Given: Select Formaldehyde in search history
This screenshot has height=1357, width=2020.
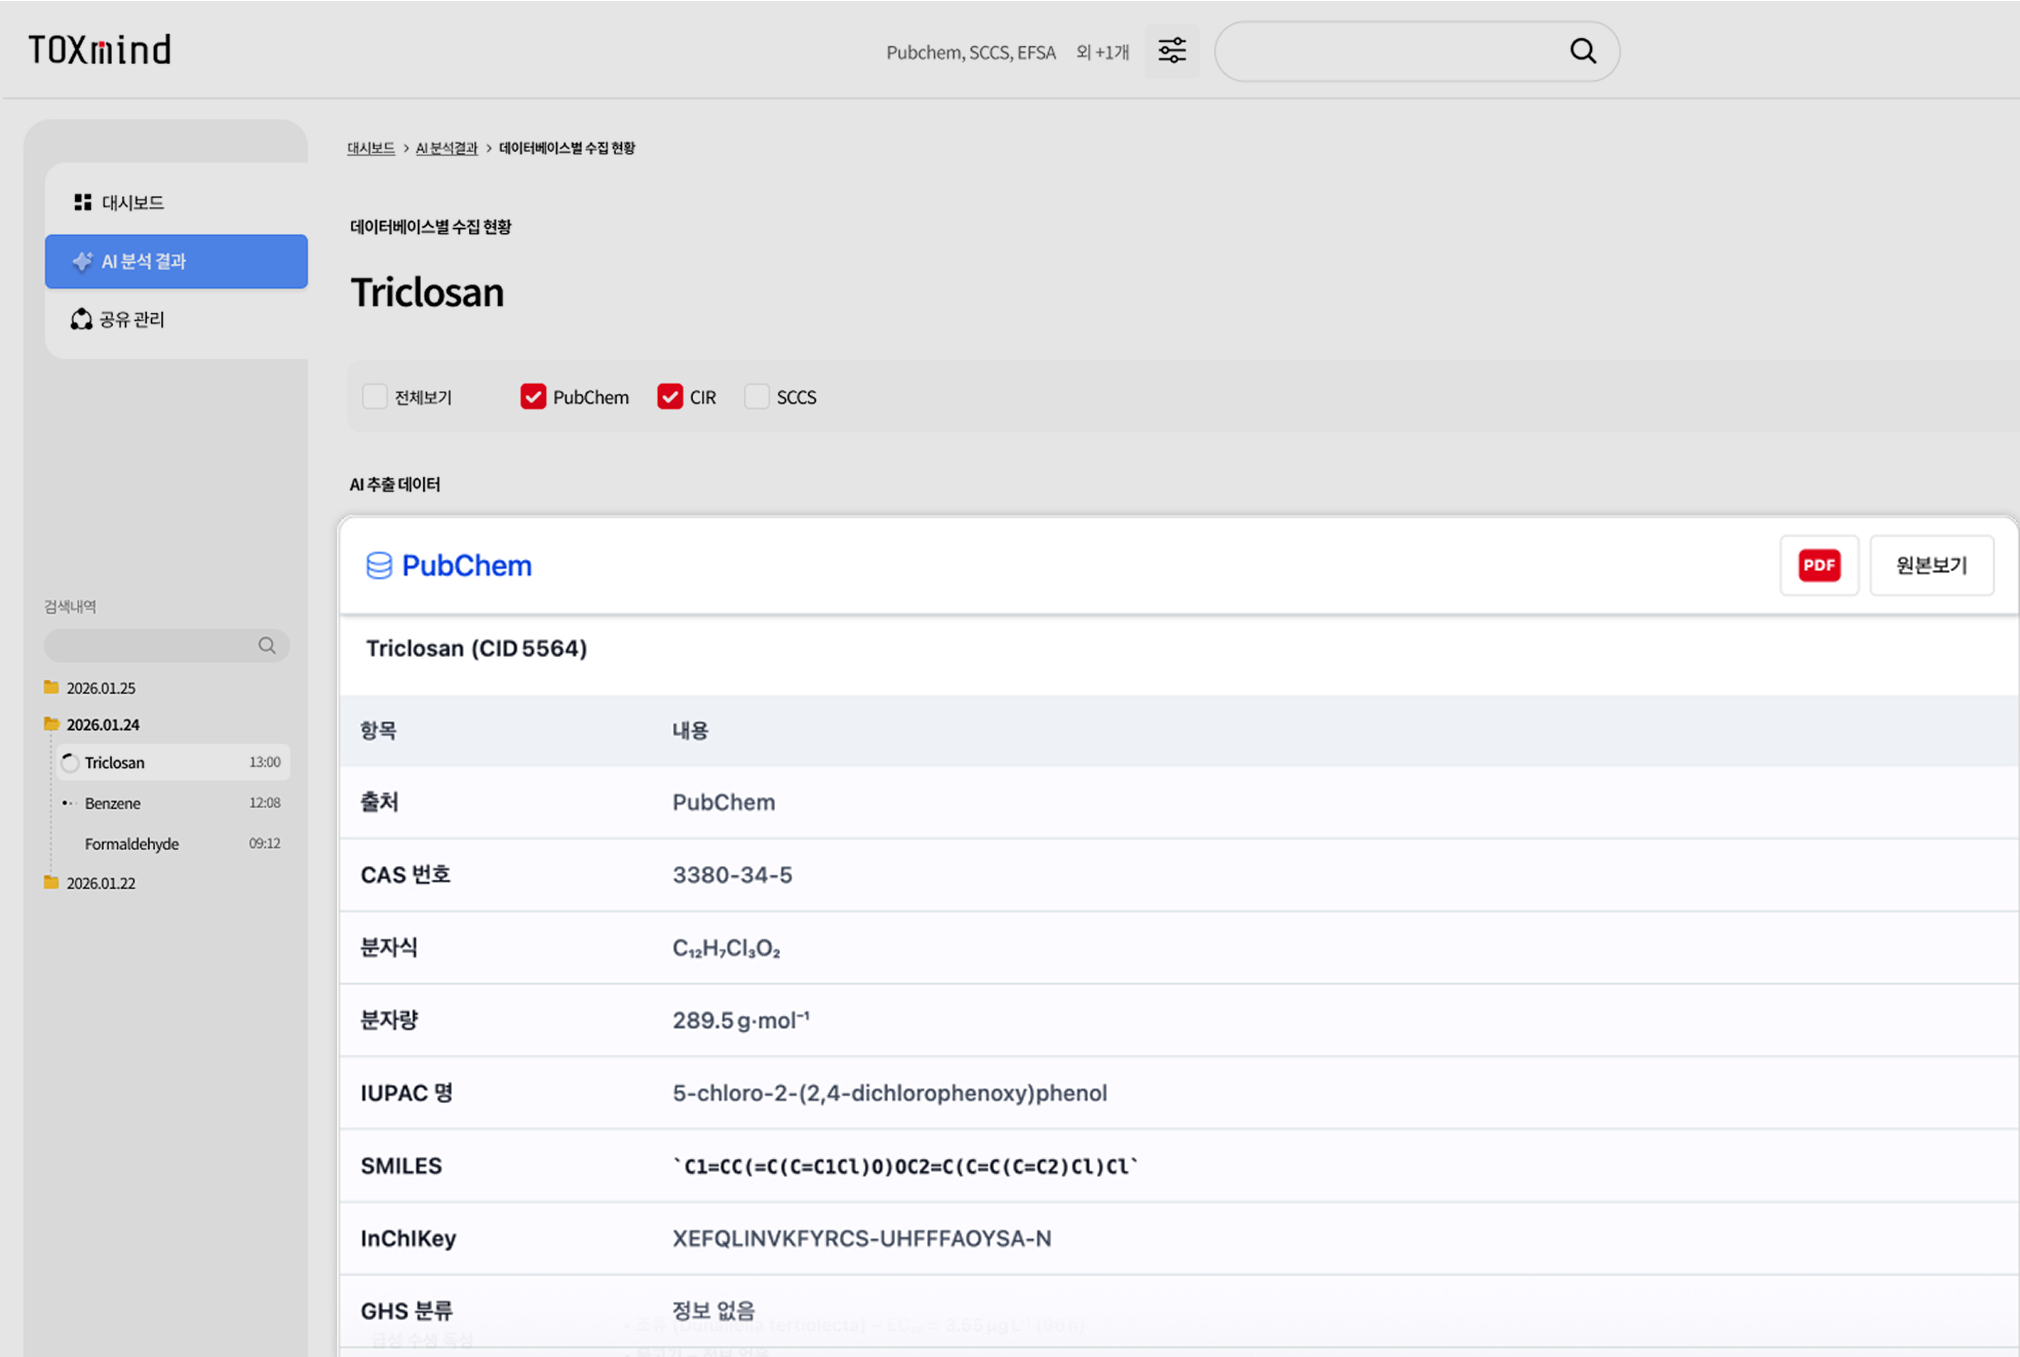Looking at the screenshot, I should 172,844.
